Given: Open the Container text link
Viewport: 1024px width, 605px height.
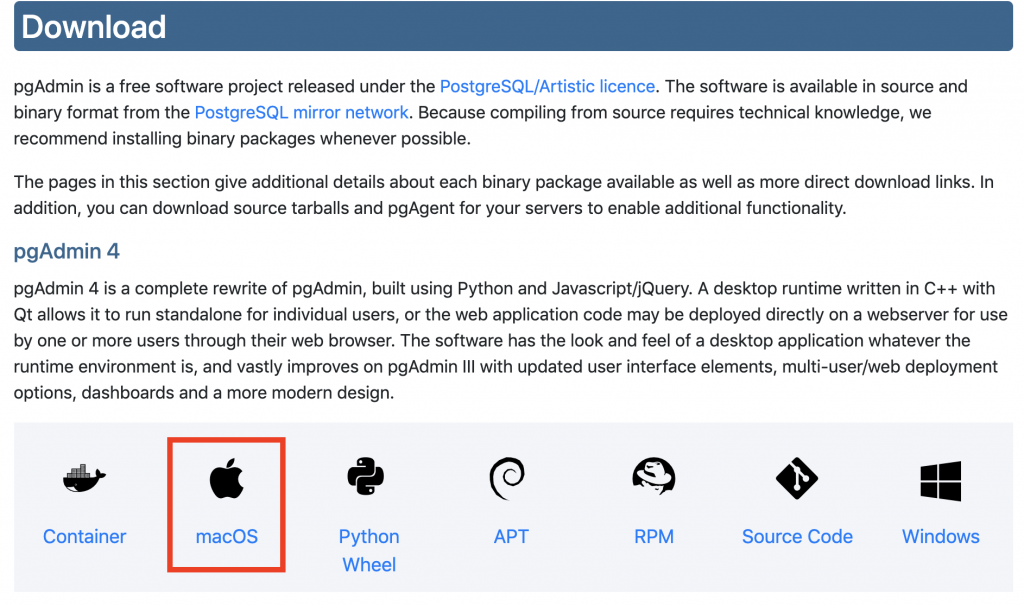Looking at the screenshot, I should (x=85, y=537).
